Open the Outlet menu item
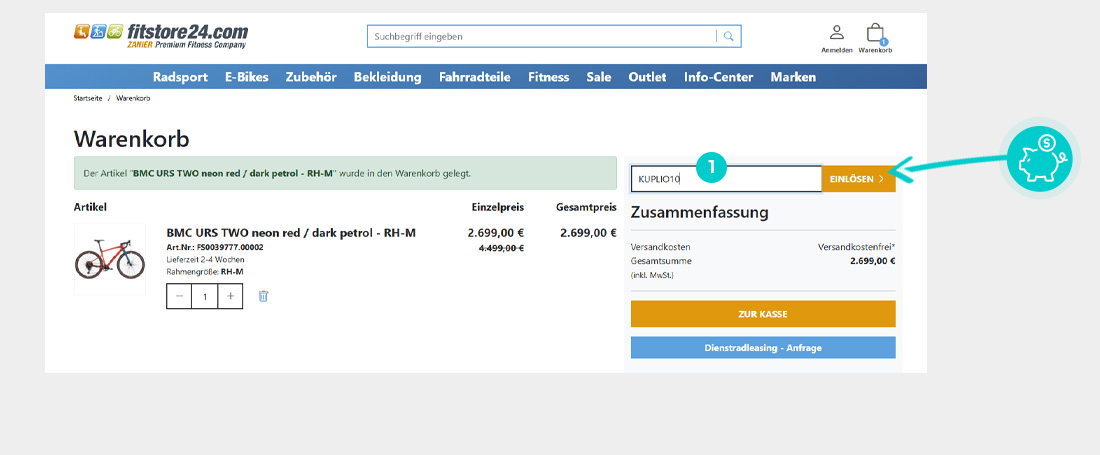The width and height of the screenshot is (1100, 455). click(648, 77)
